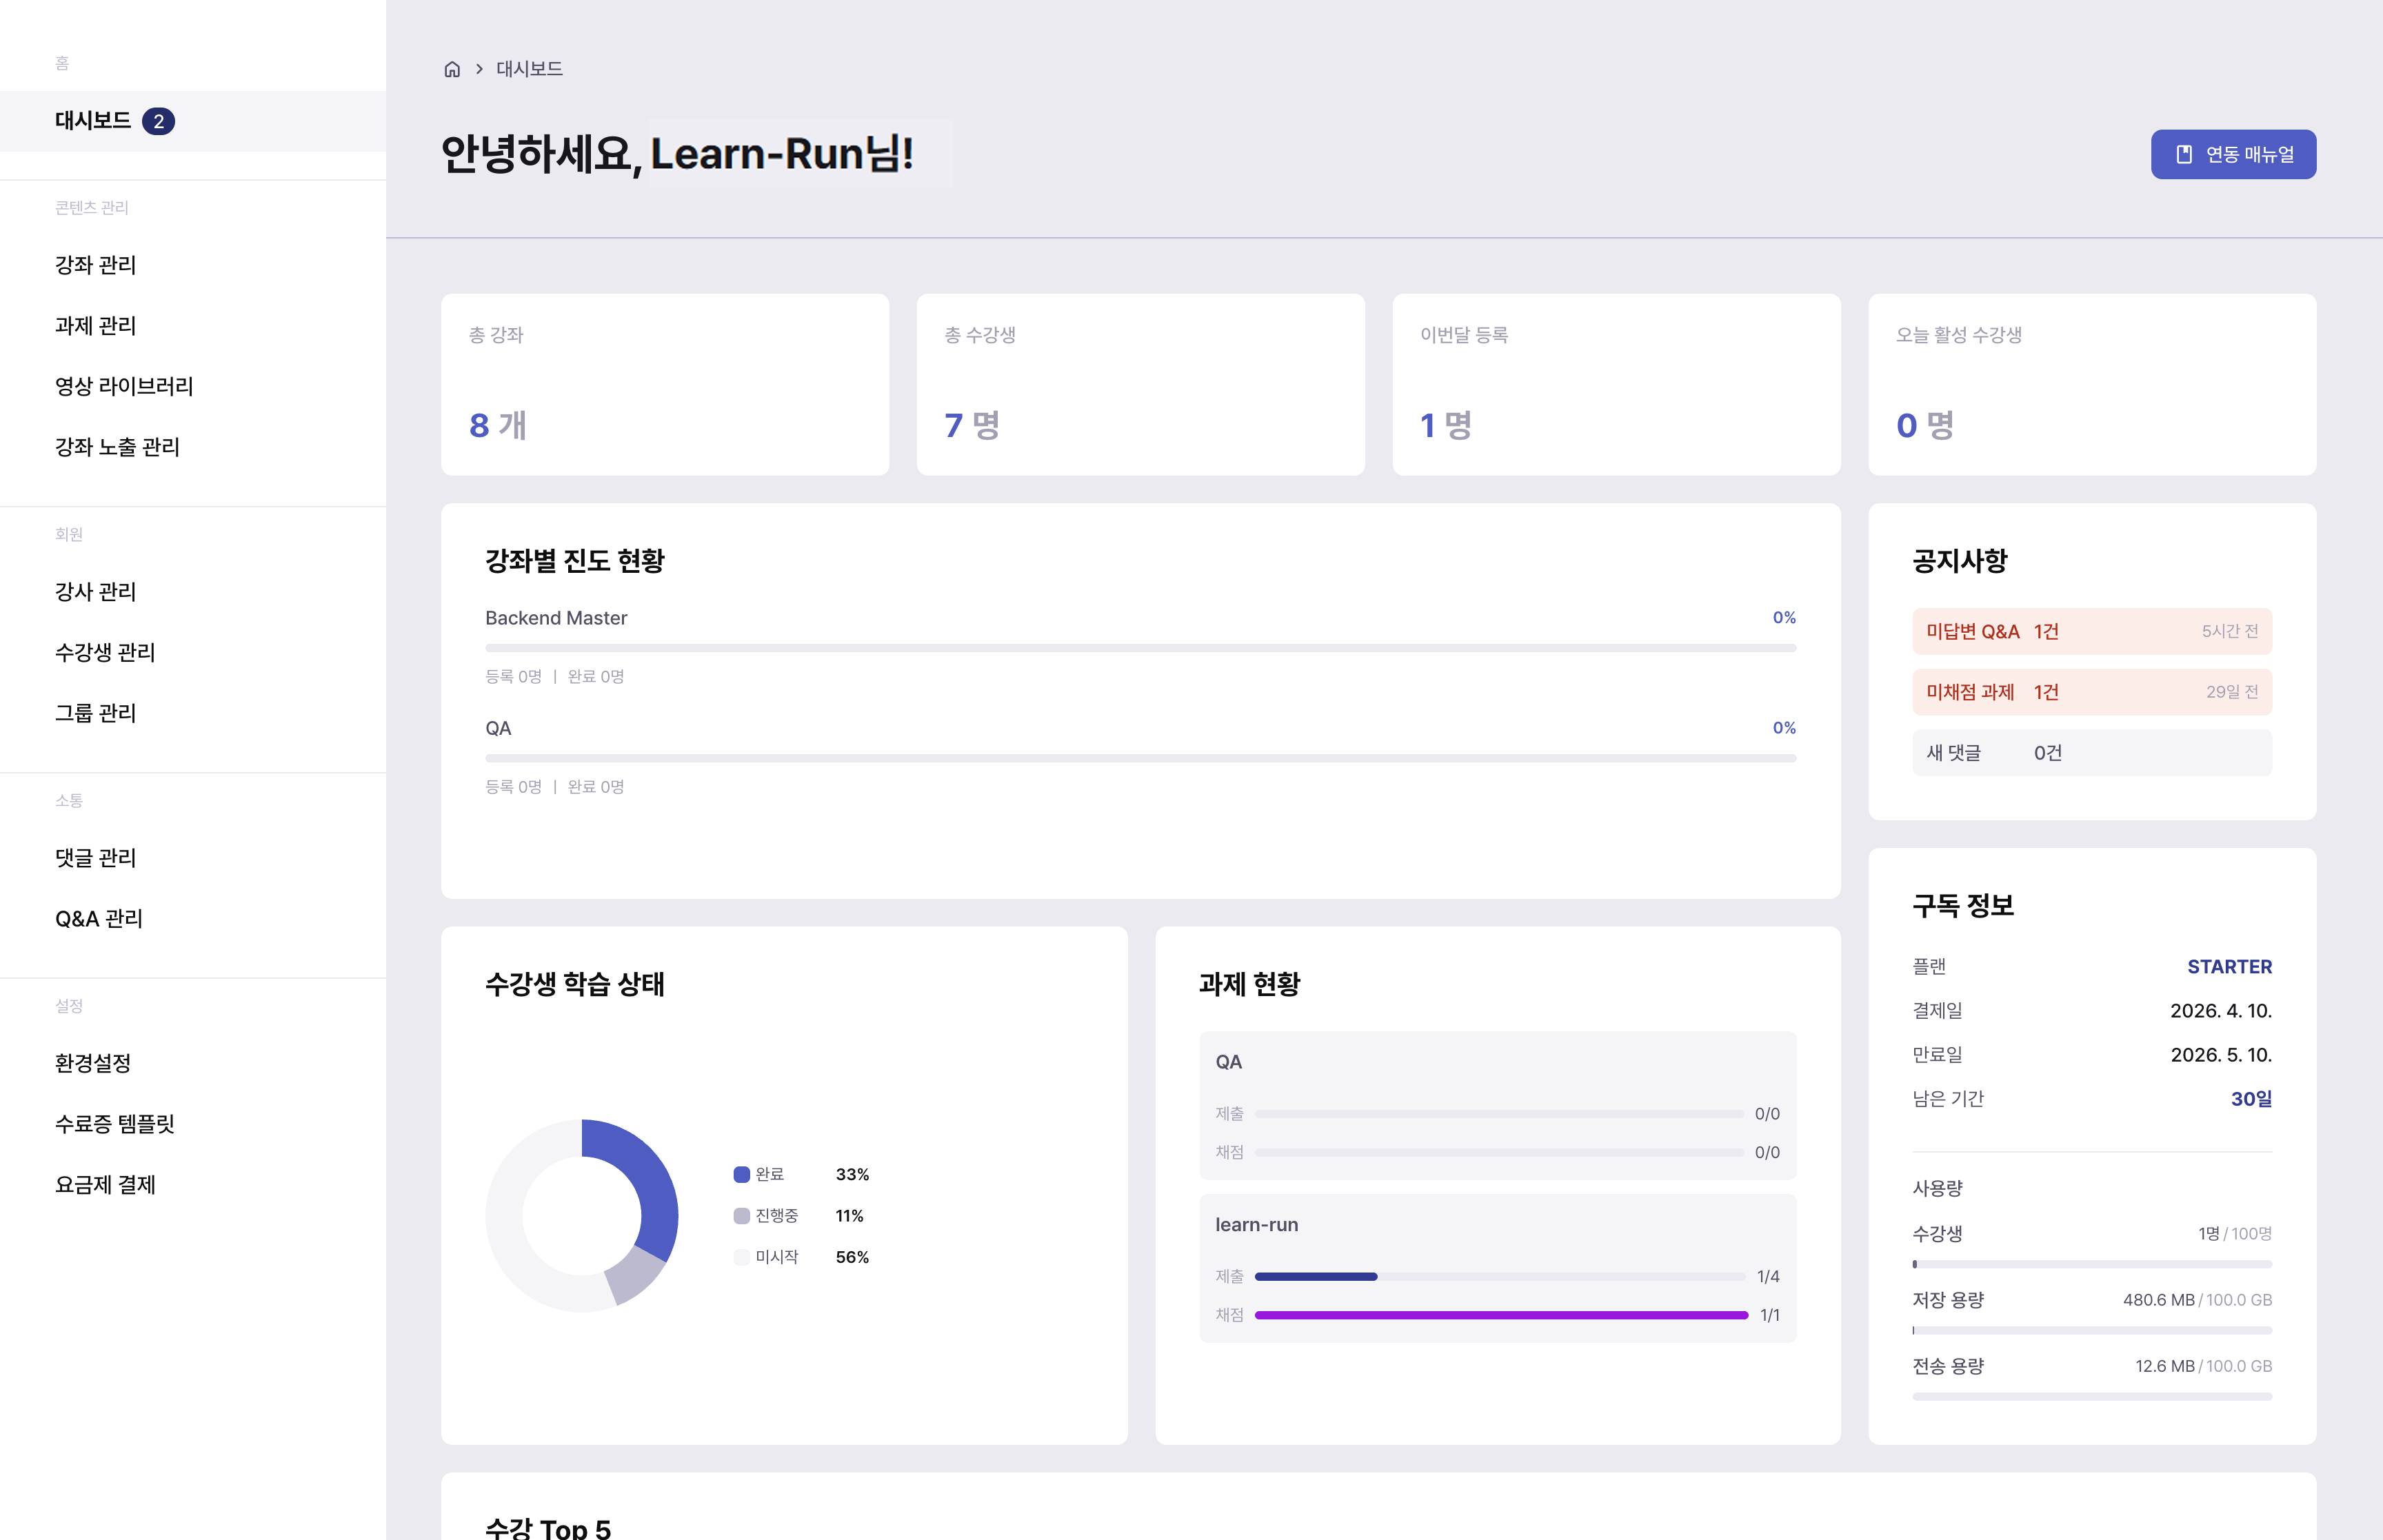Open 요금제 결제 page

pos(105,1185)
